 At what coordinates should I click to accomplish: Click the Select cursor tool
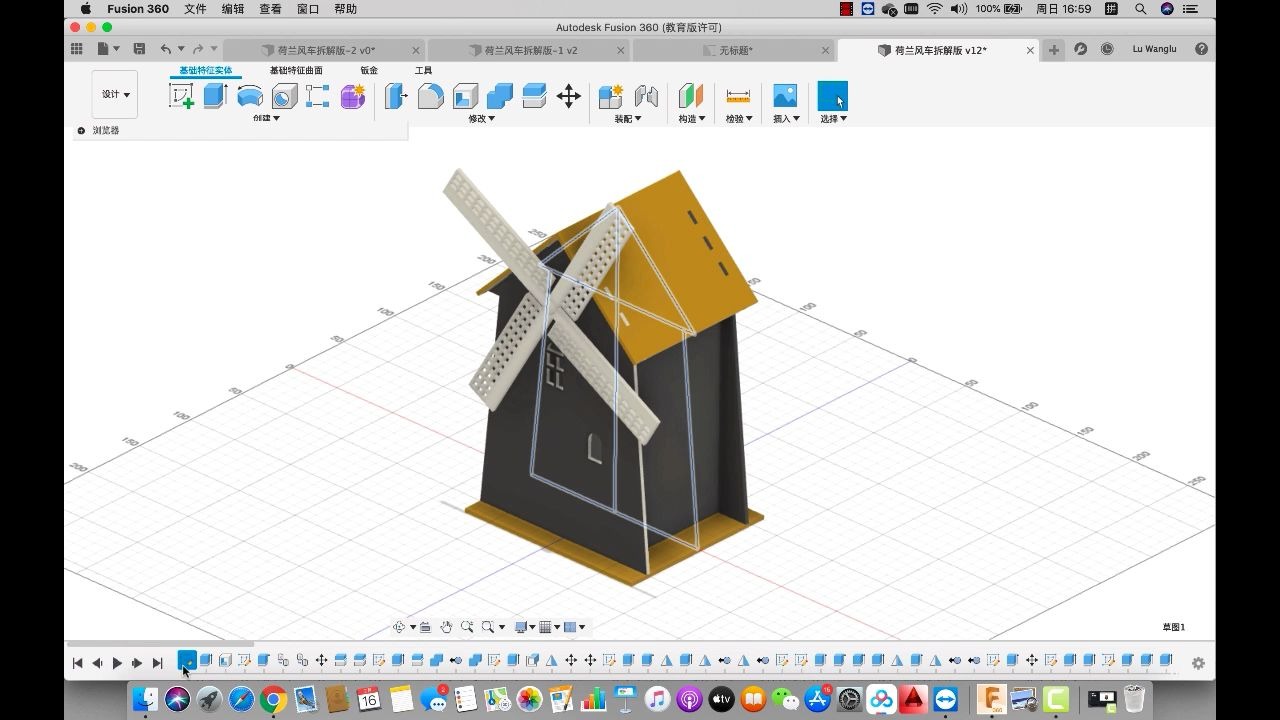point(832,96)
